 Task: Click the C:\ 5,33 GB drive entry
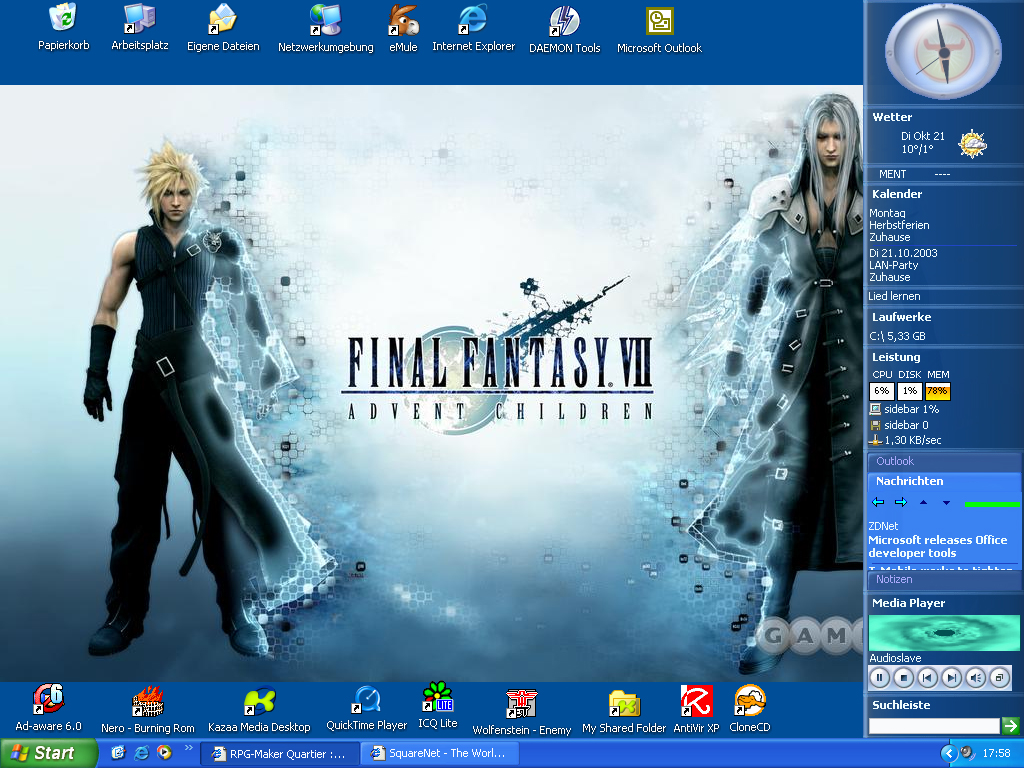pos(897,336)
